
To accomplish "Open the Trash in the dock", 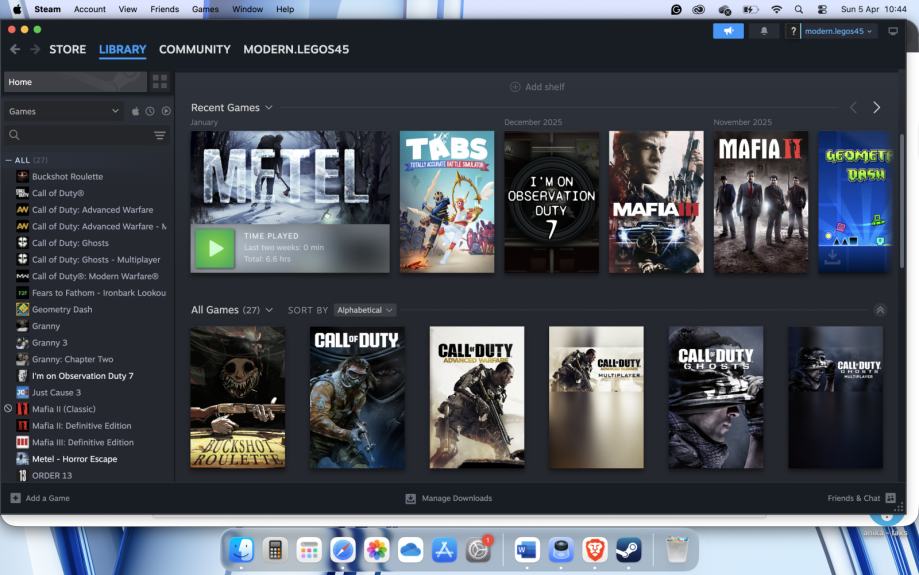I will click(x=677, y=550).
